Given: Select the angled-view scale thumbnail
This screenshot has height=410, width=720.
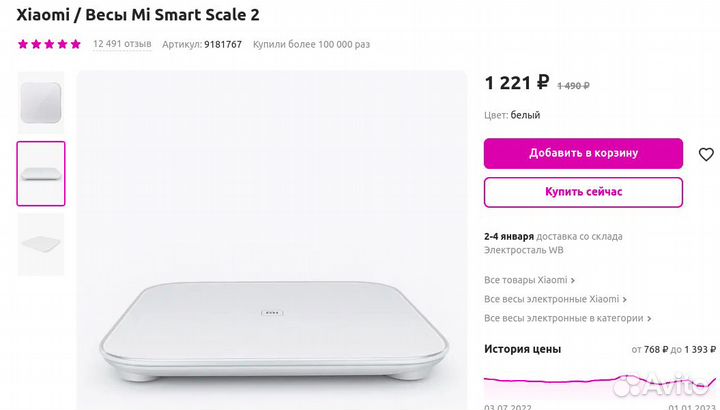Looking at the screenshot, I should 41,244.
